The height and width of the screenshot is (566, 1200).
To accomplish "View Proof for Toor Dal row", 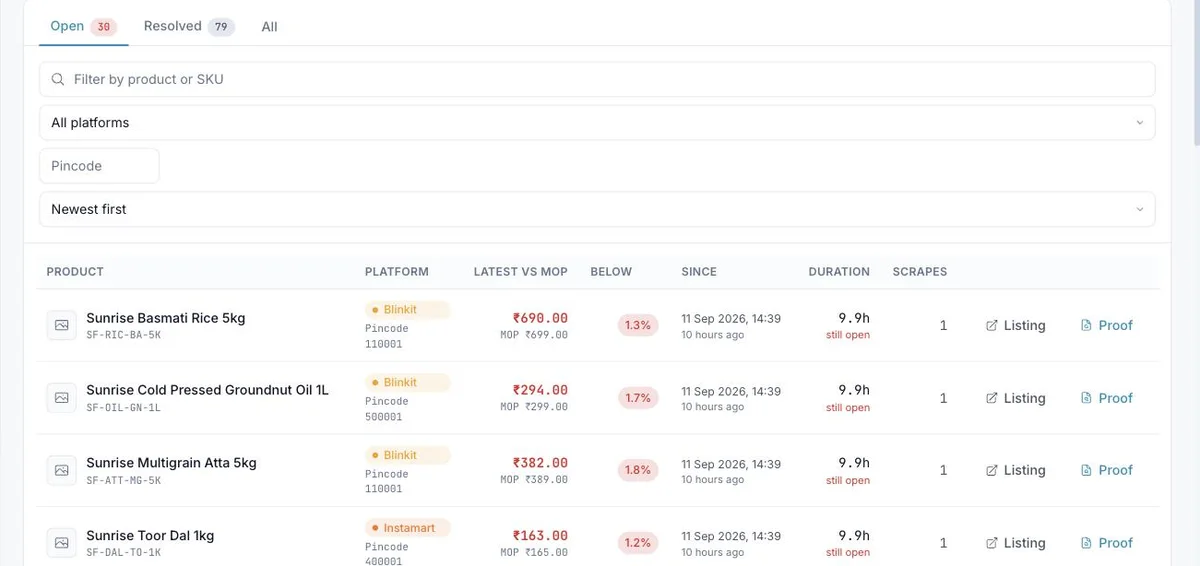I will [1106, 543].
